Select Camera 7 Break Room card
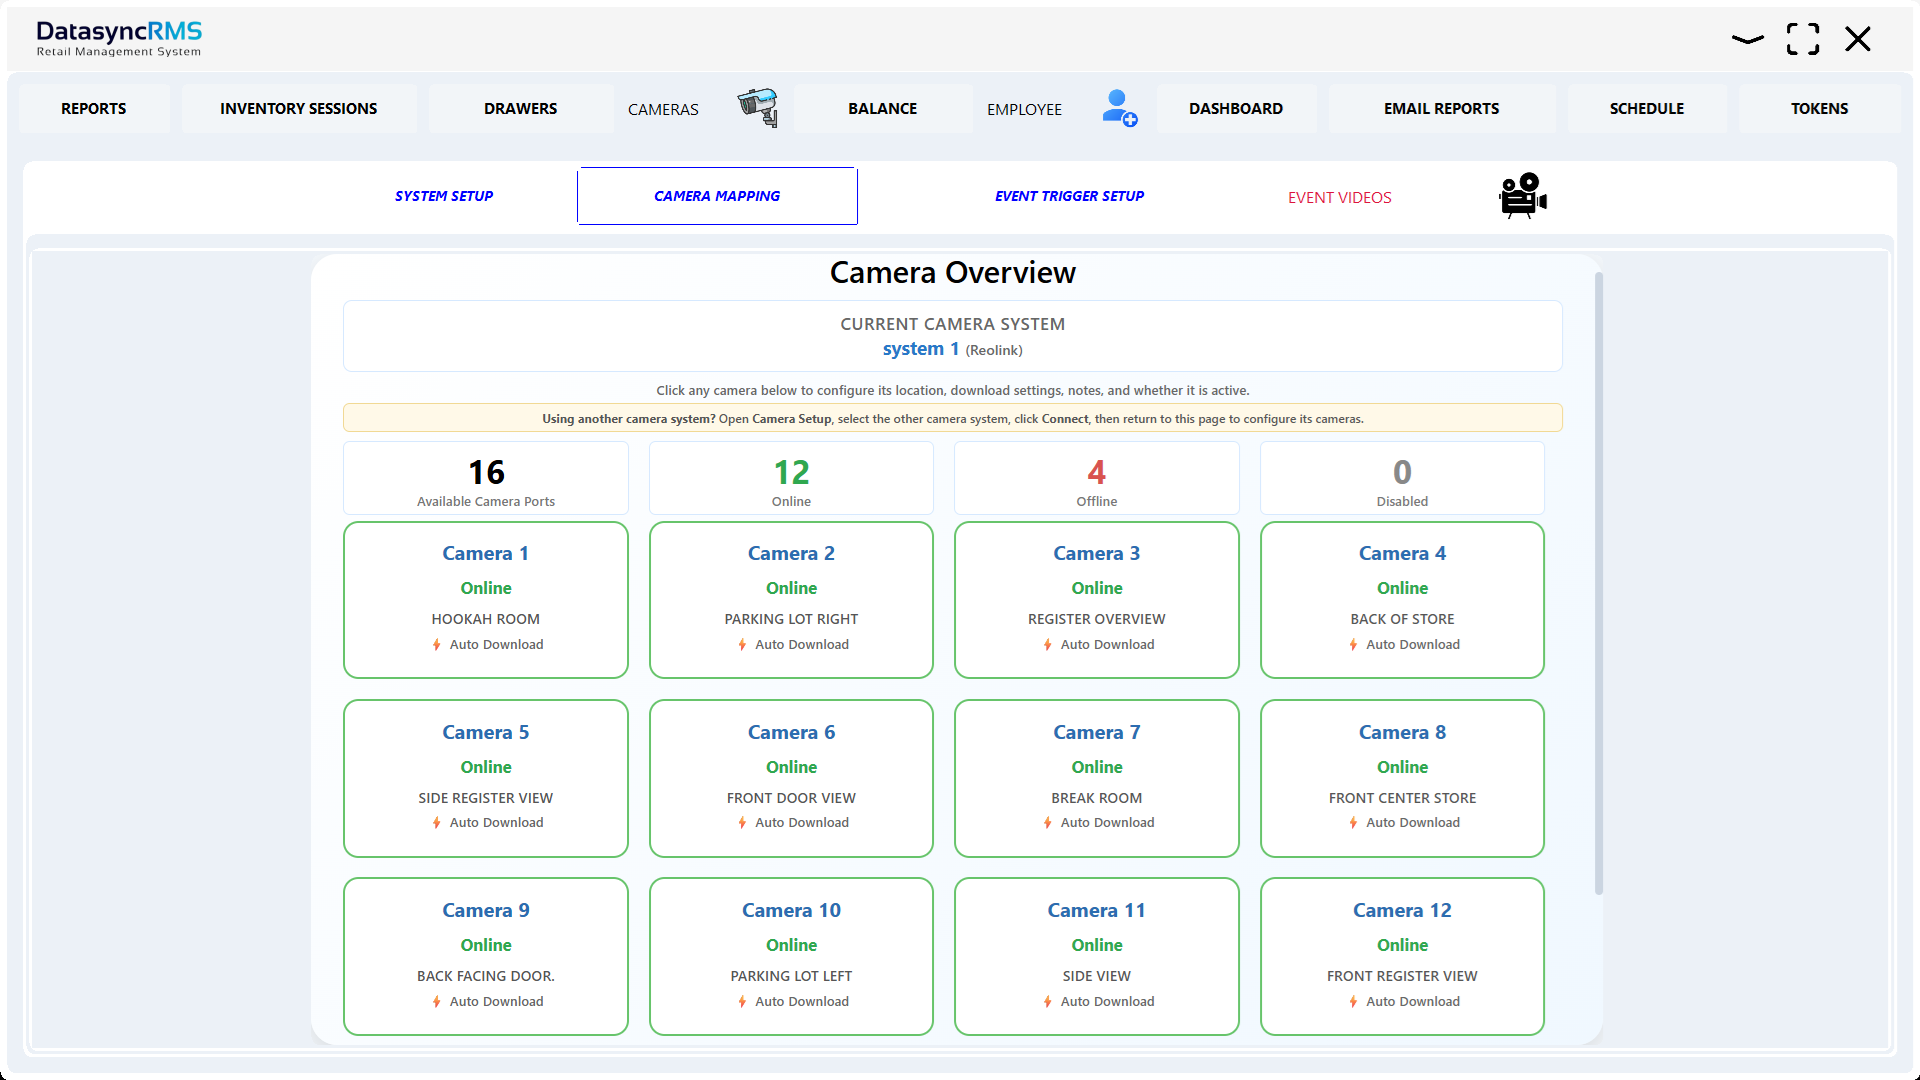 point(1097,778)
